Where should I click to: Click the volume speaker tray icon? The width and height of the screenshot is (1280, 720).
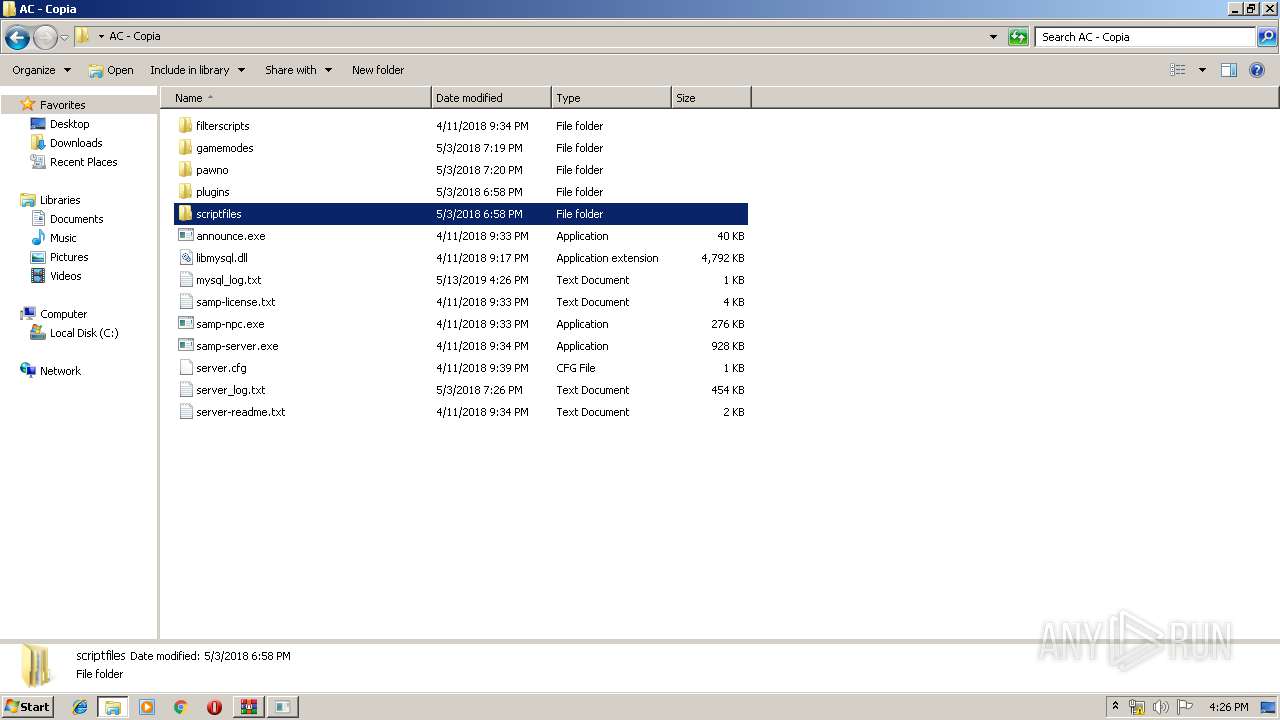[x=1161, y=707]
